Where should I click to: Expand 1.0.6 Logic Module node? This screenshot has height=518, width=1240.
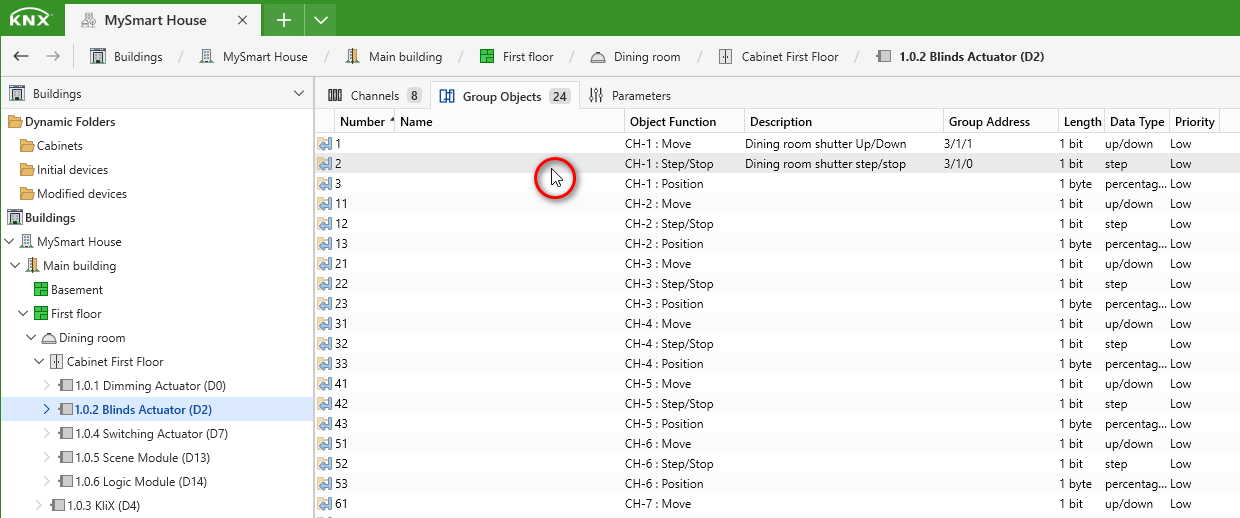coord(47,482)
